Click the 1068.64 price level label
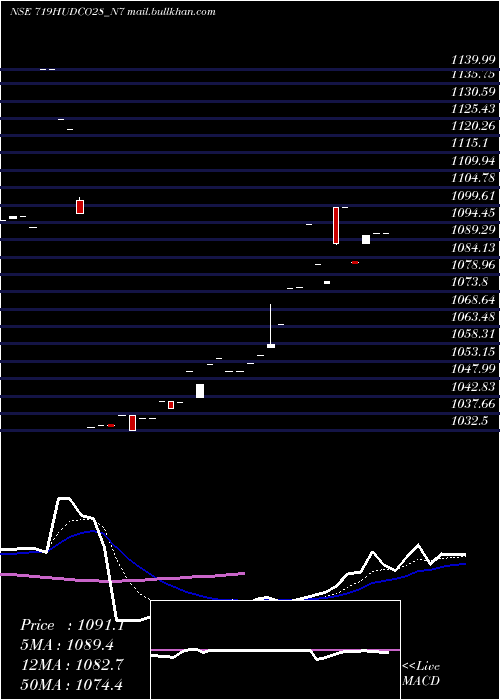The image size is (500, 700). [x=473, y=299]
